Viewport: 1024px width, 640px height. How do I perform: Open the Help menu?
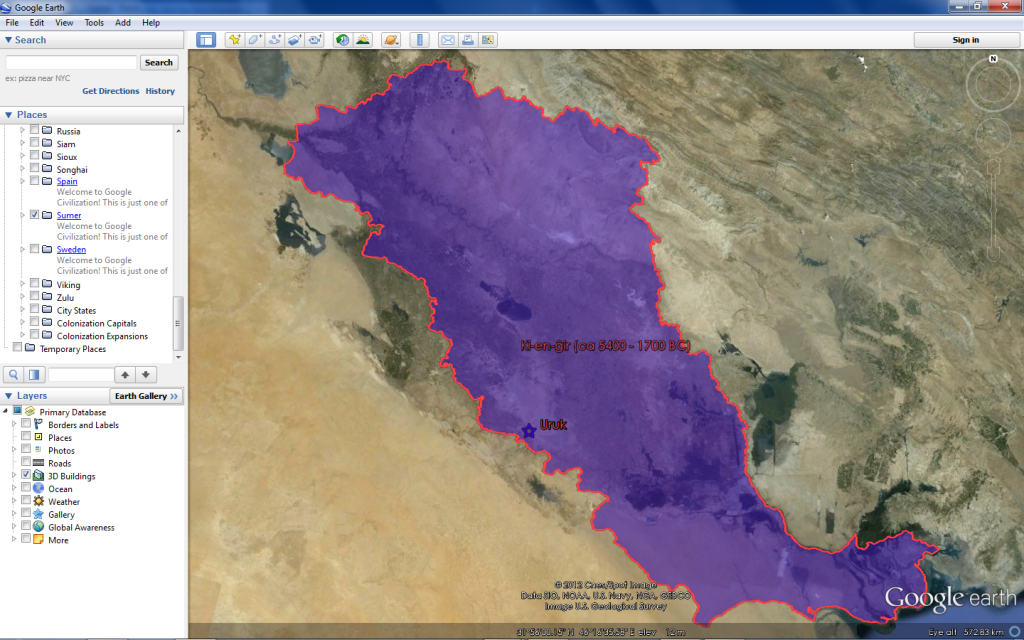[151, 22]
